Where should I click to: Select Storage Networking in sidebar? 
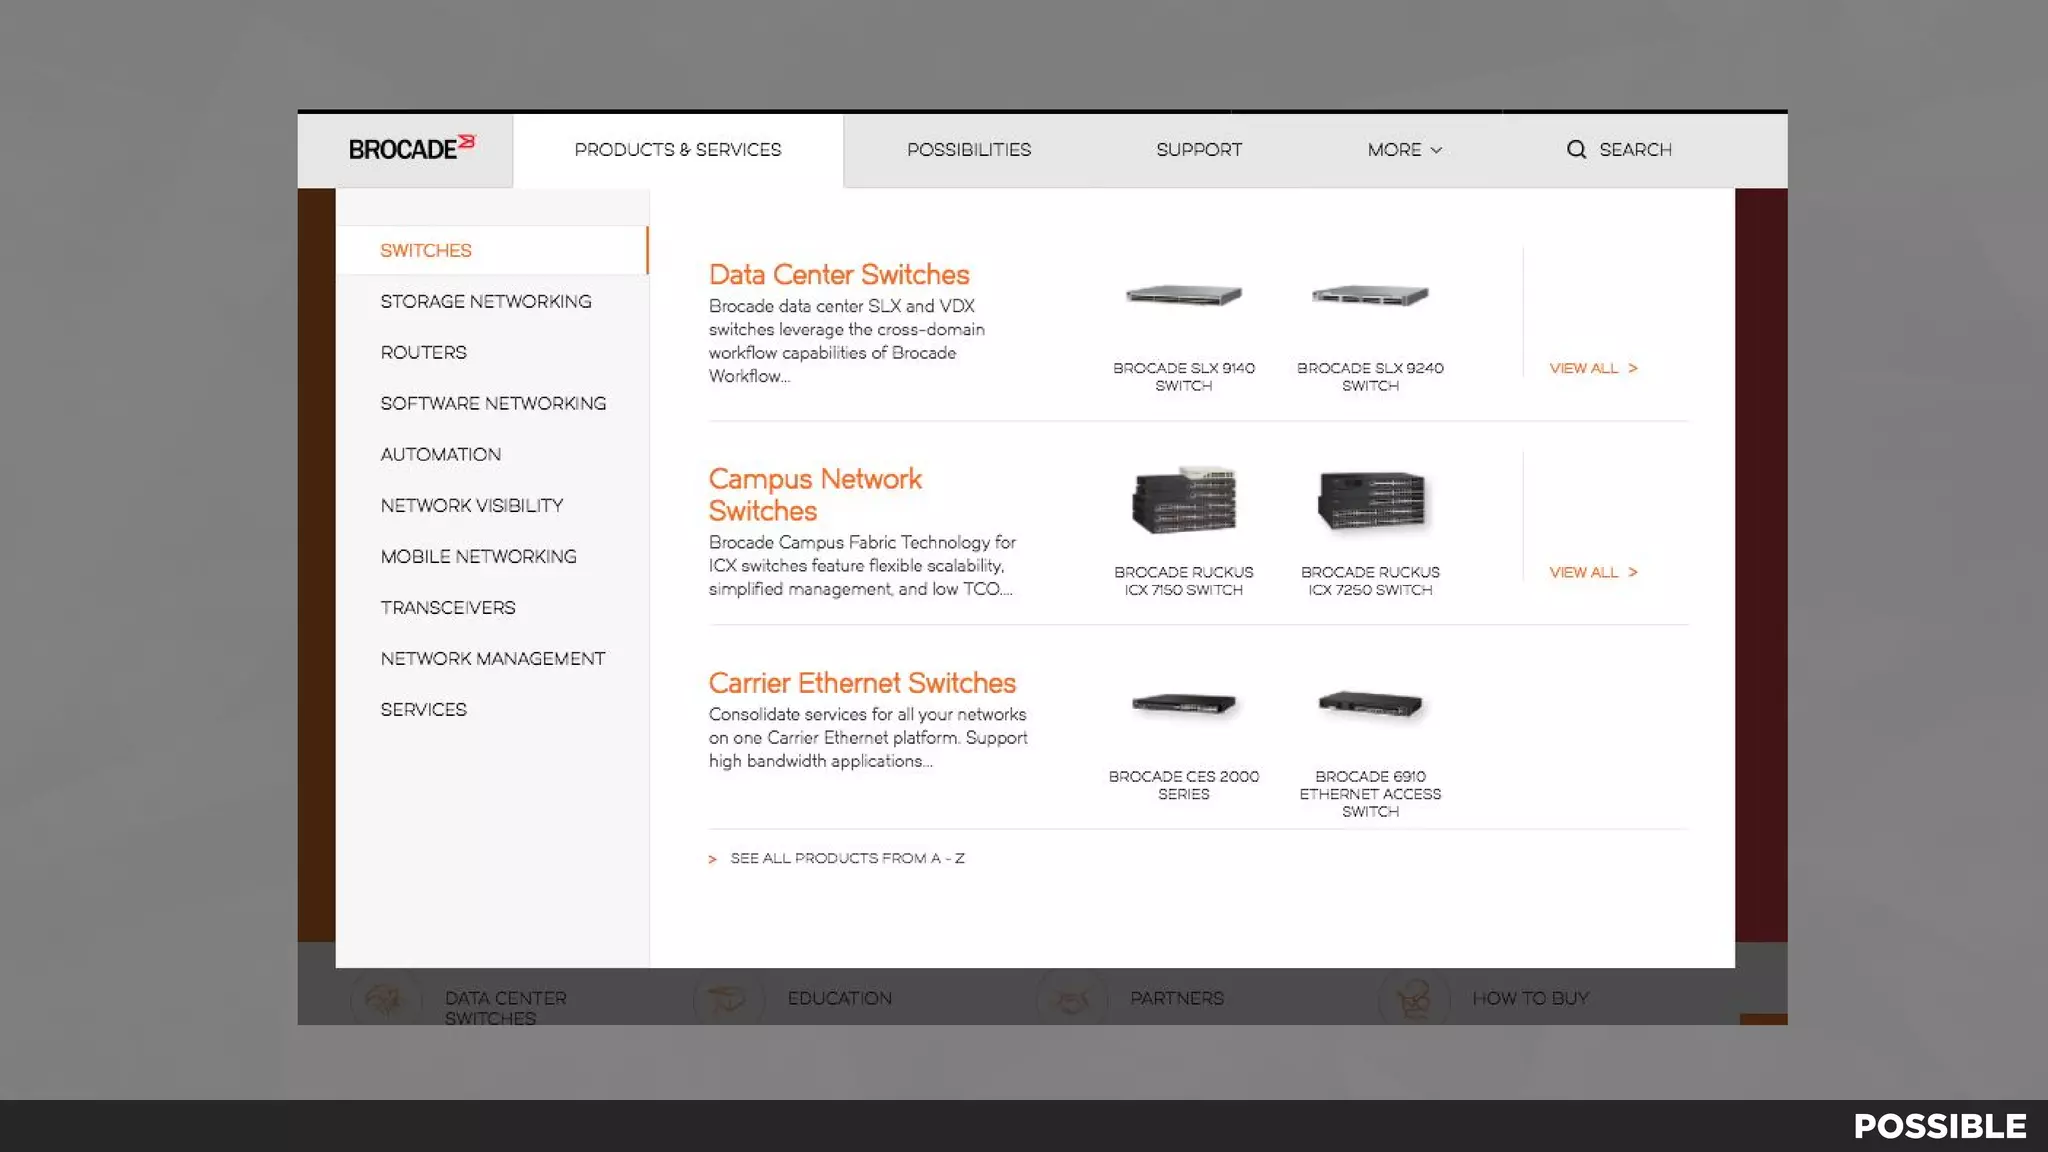point(485,301)
